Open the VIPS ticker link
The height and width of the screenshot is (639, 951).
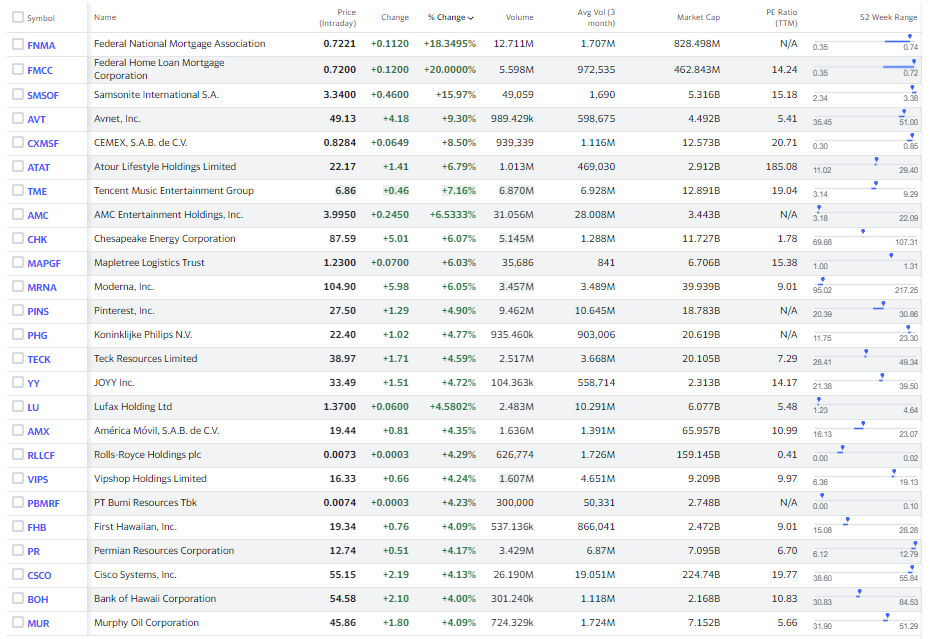[x=38, y=479]
